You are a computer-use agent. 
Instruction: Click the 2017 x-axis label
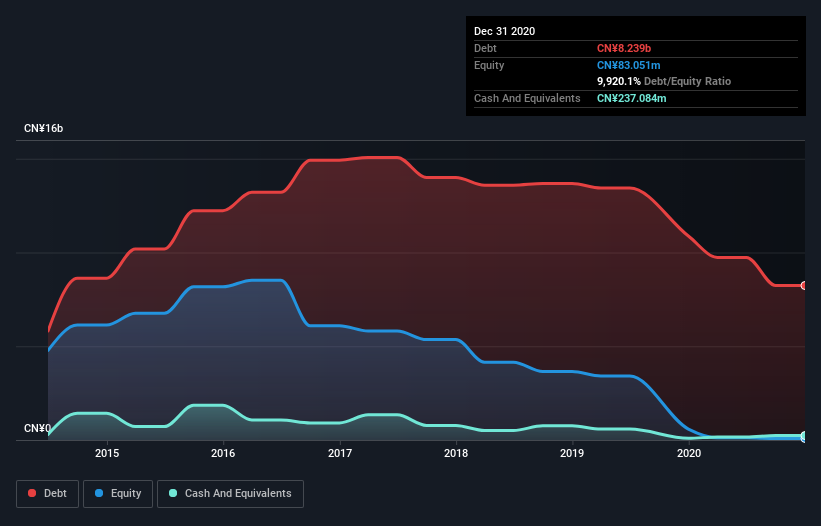pos(340,453)
